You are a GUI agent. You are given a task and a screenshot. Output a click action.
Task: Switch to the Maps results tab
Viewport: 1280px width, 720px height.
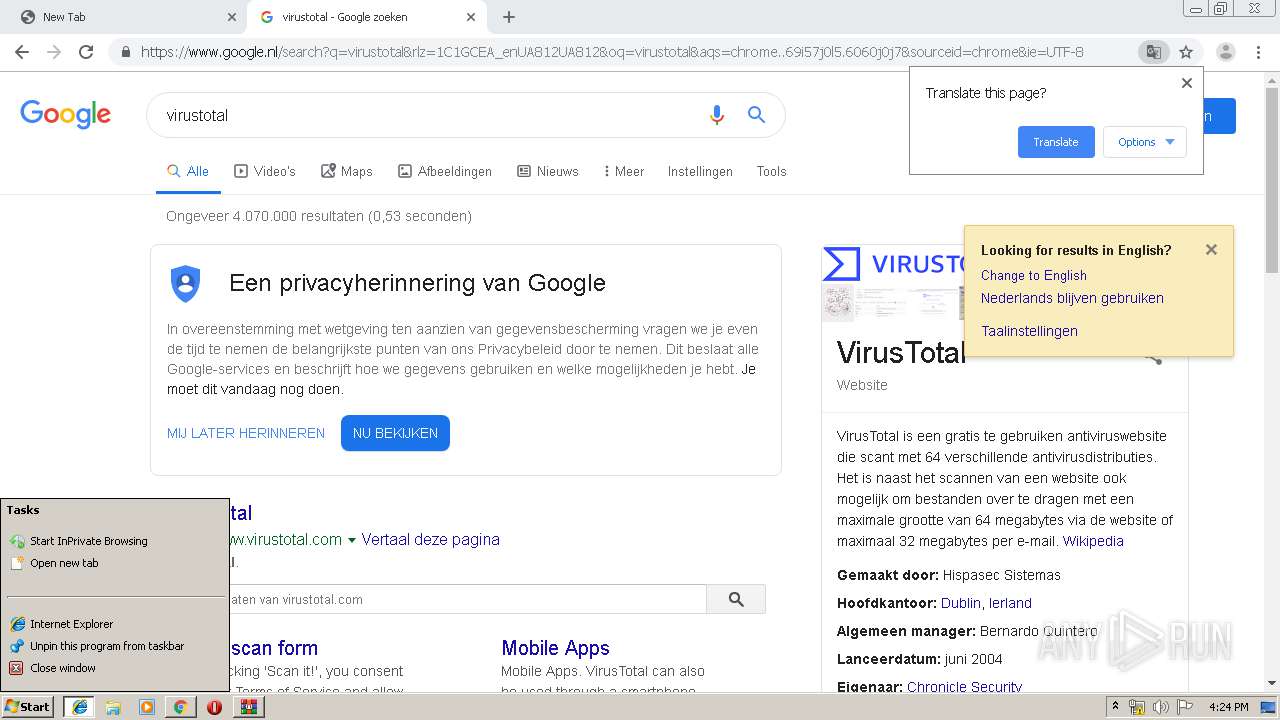[x=346, y=171]
